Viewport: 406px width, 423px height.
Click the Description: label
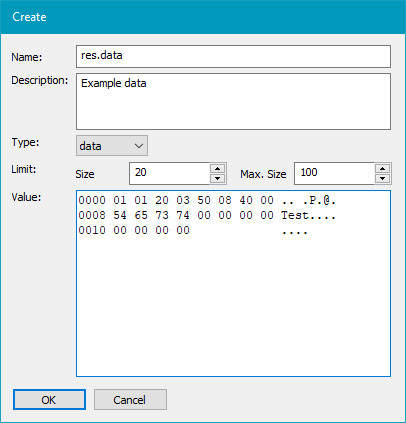pos(40,80)
